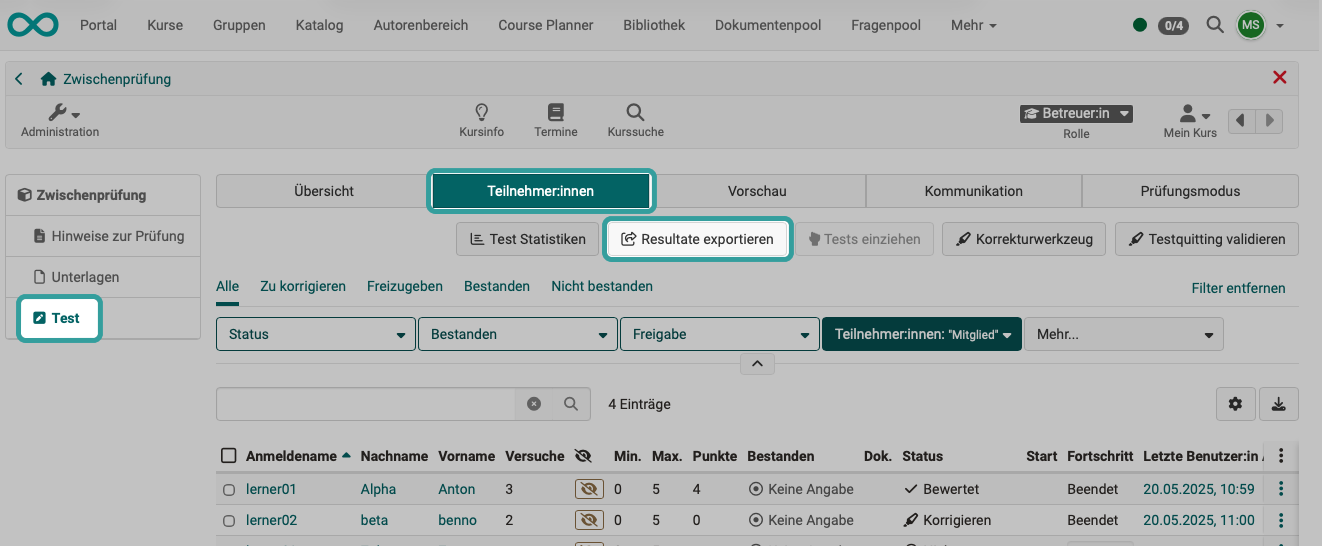Click Resultate exportieren button
The image size is (1322, 546).
point(698,239)
